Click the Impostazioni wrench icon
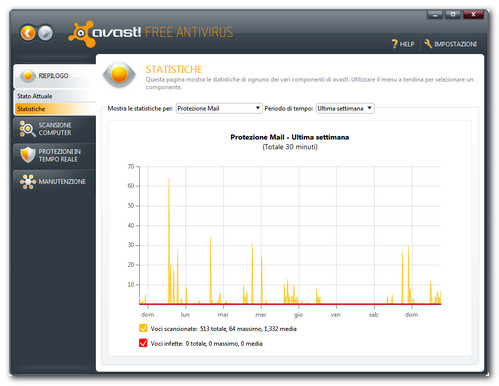Viewport: 499px width, 386px height. click(x=428, y=44)
